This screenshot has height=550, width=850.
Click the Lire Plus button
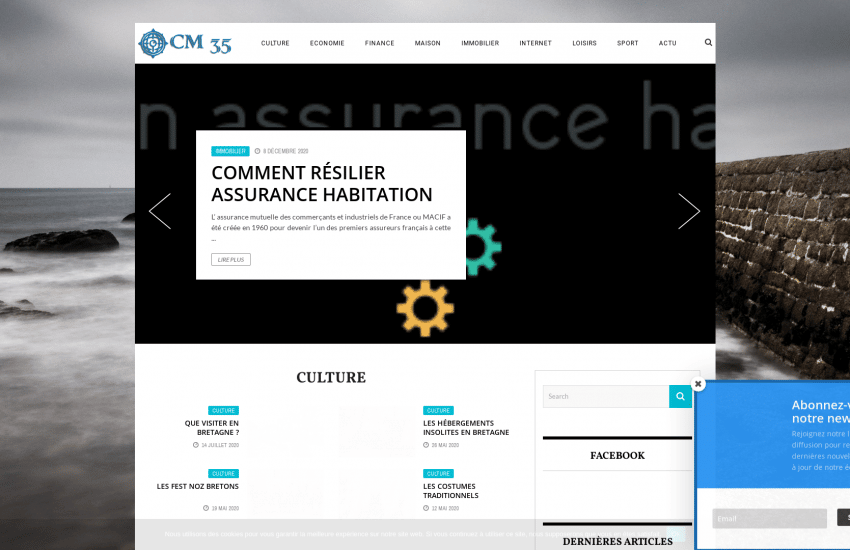(231, 260)
